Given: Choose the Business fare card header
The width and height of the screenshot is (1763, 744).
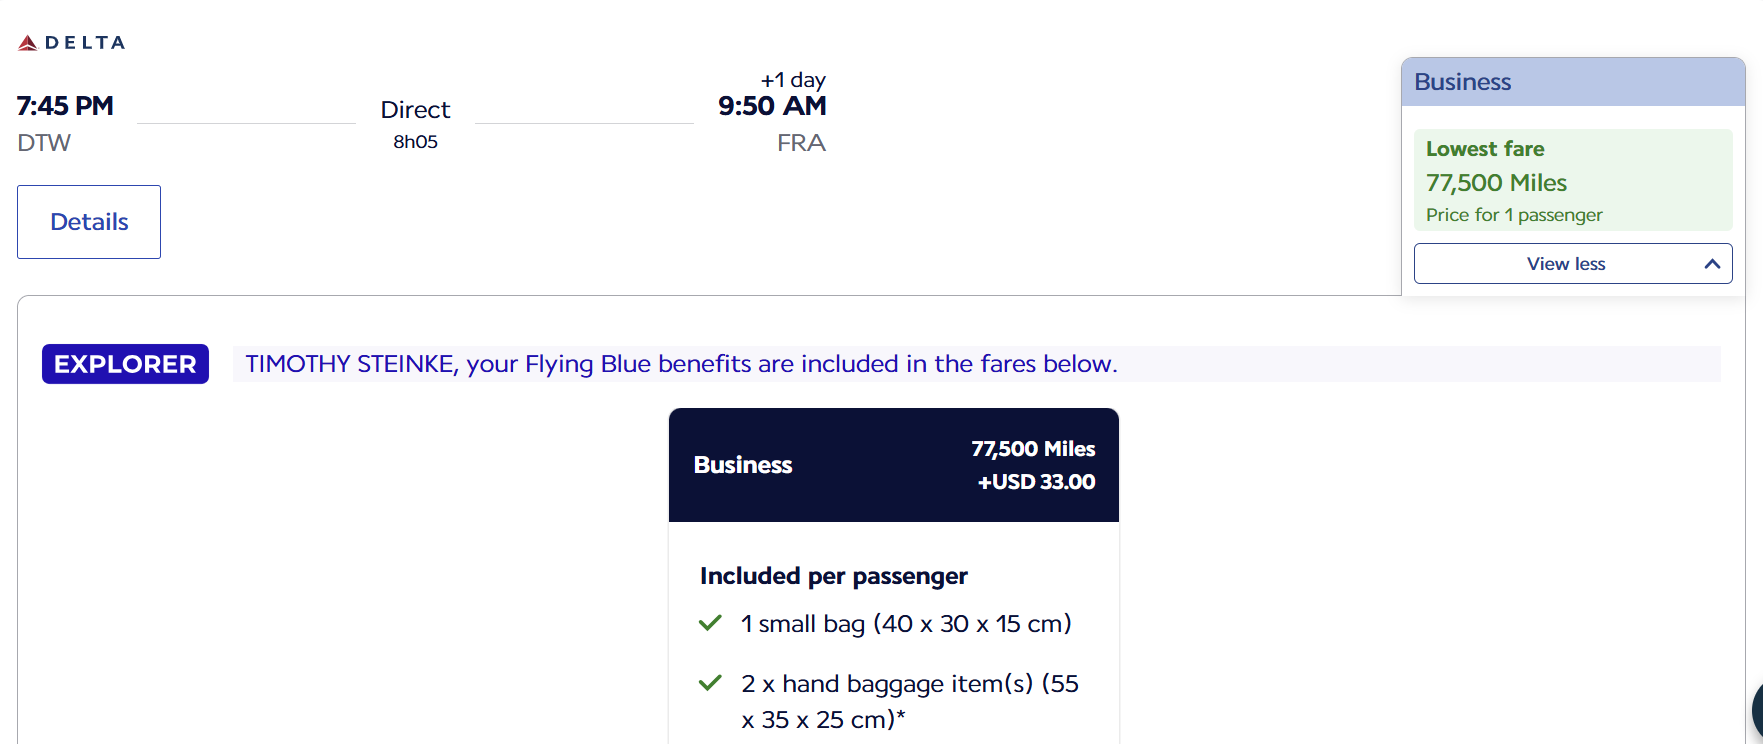Looking at the screenshot, I should (893, 465).
